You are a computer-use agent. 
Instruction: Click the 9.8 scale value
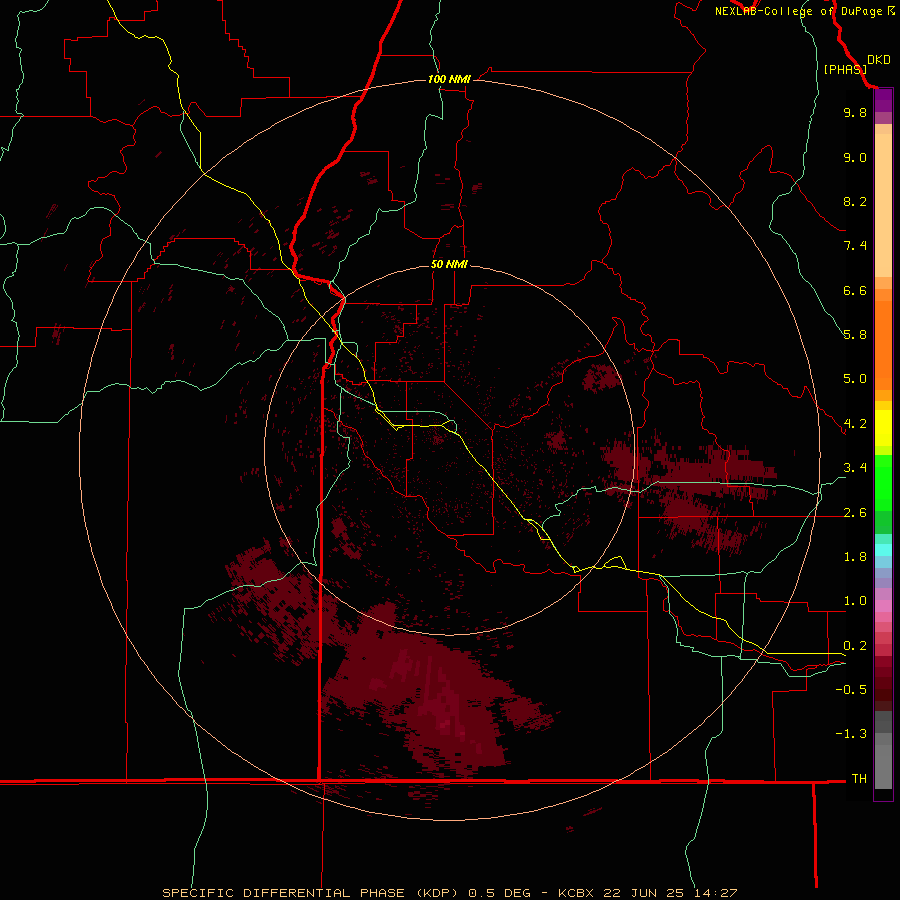(855, 112)
